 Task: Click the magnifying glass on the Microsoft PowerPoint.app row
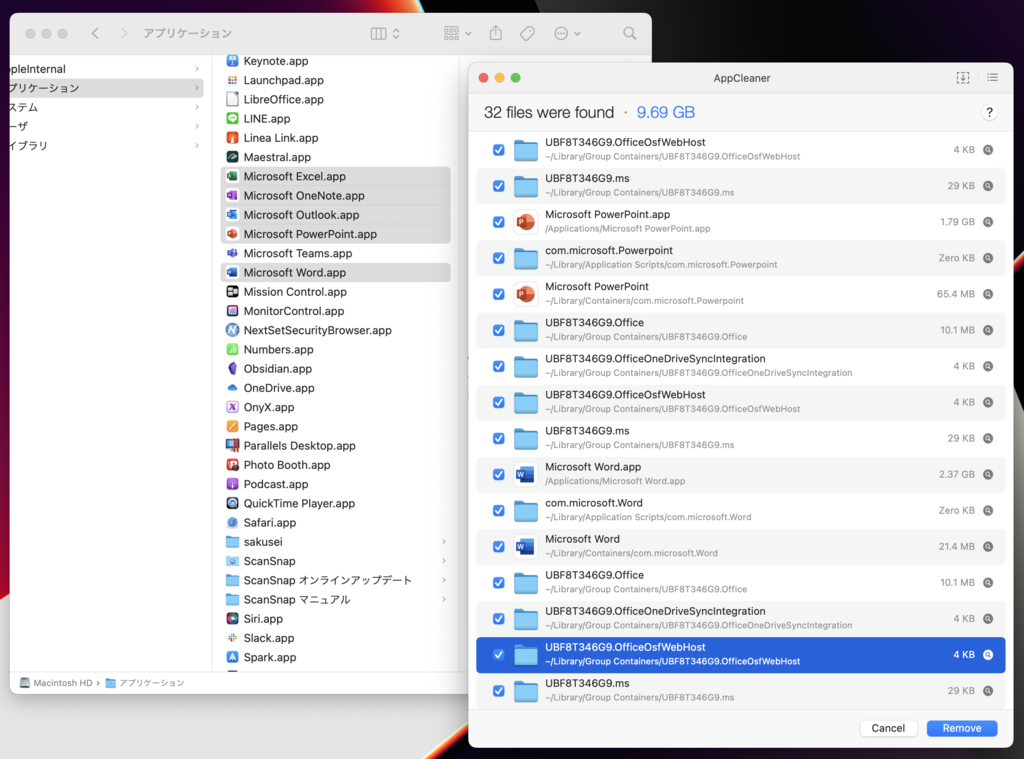pos(988,222)
